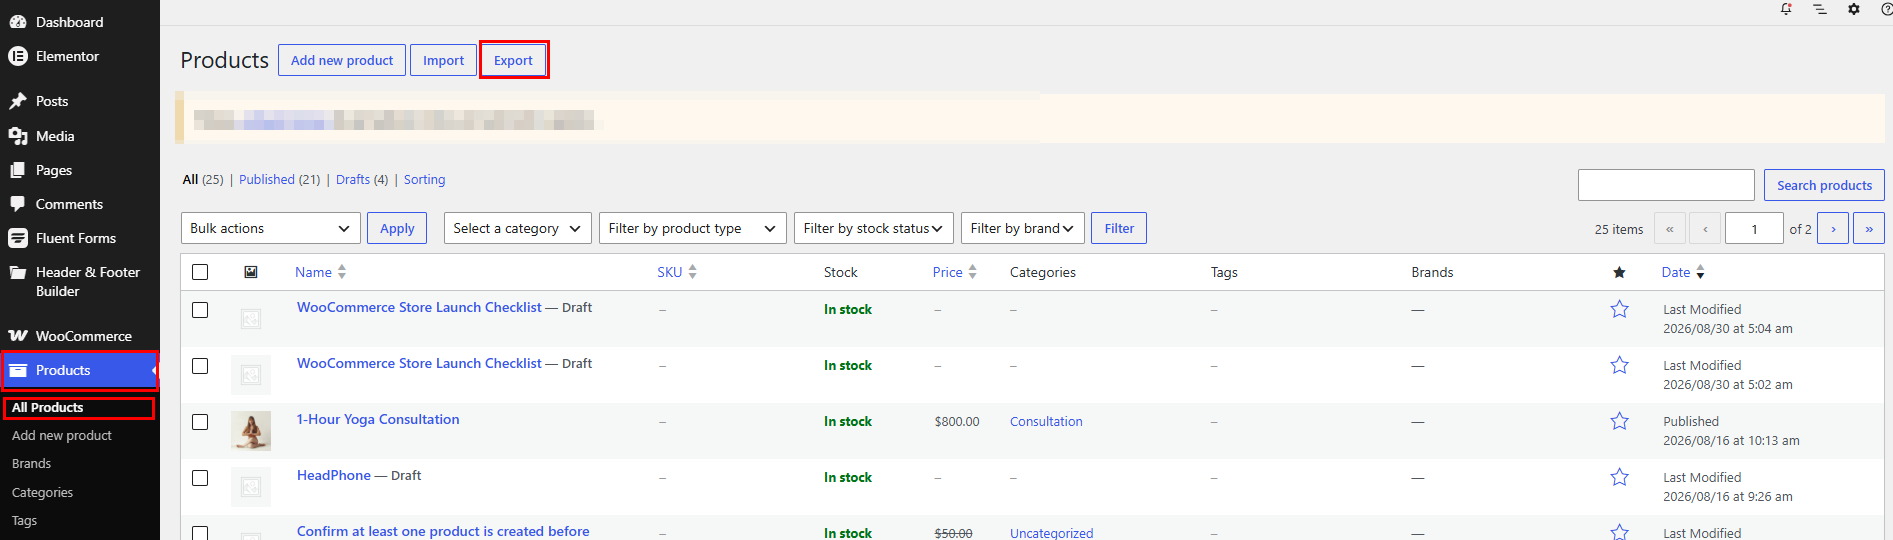Click the Import button
This screenshot has height=540, width=1893.
click(443, 60)
